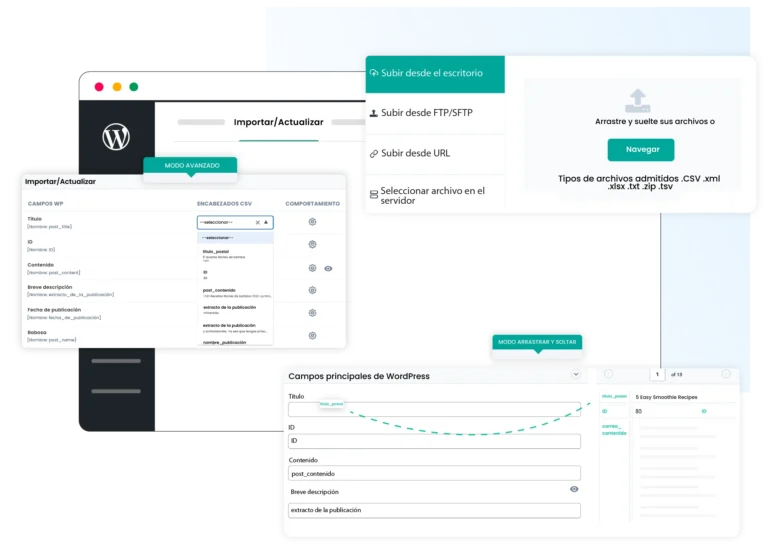Screen dimensions: 768x548
Task: Click the Babosa field label
Action: pos(37,333)
